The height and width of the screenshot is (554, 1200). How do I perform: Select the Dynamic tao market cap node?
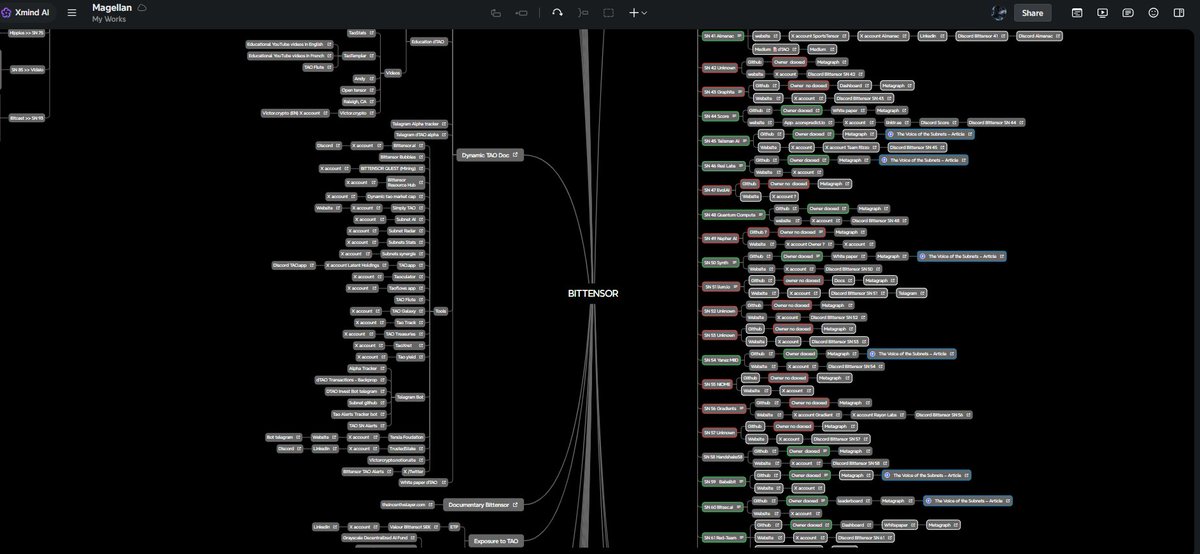(393, 196)
